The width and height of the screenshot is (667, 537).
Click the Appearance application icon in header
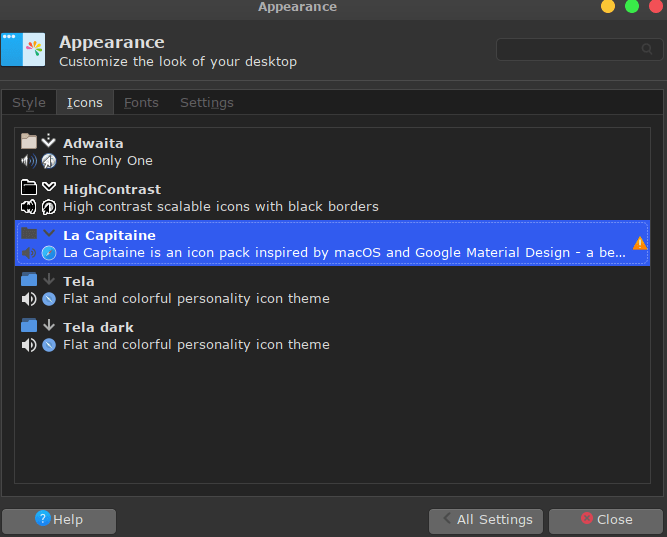click(23, 49)
